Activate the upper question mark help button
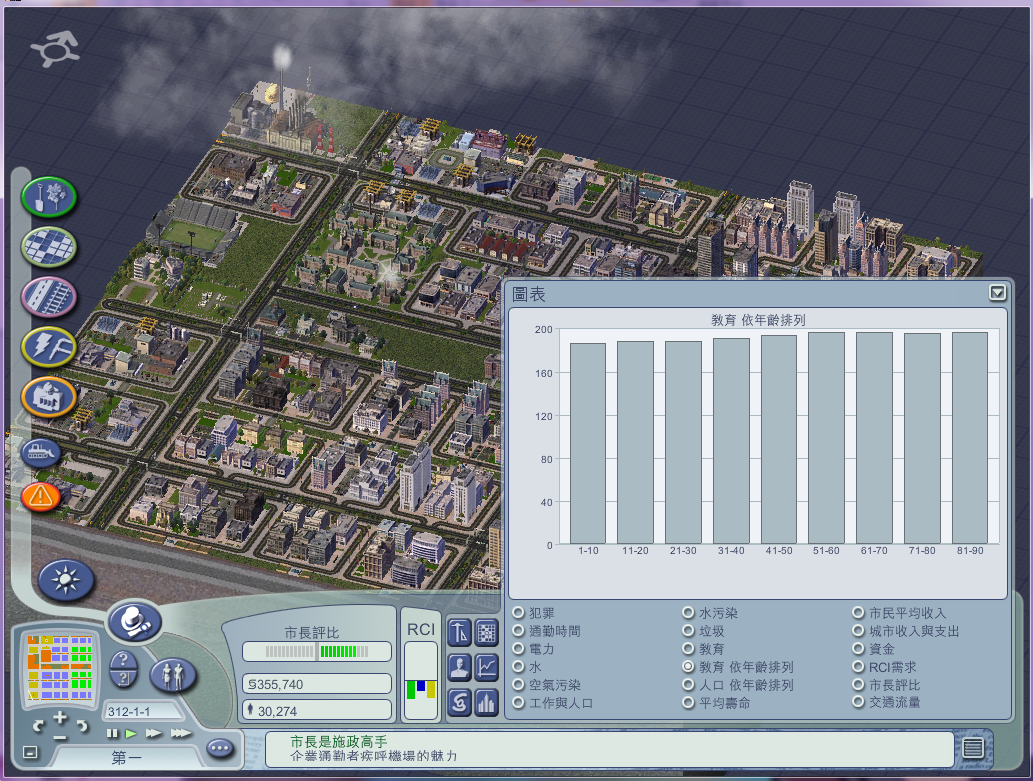 [x=123, y=660]
